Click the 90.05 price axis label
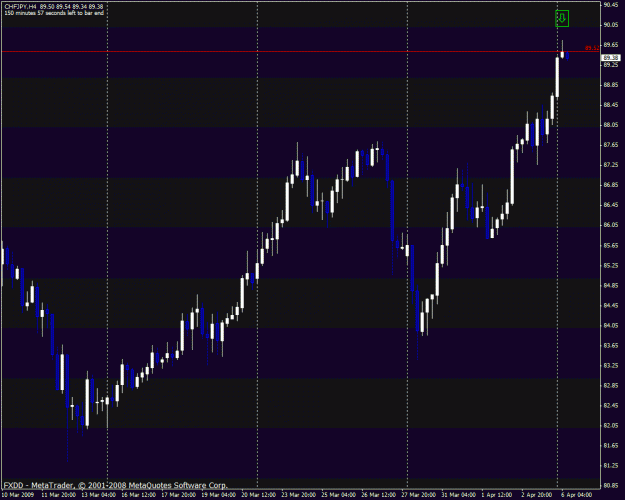 (x=611, y=25)
